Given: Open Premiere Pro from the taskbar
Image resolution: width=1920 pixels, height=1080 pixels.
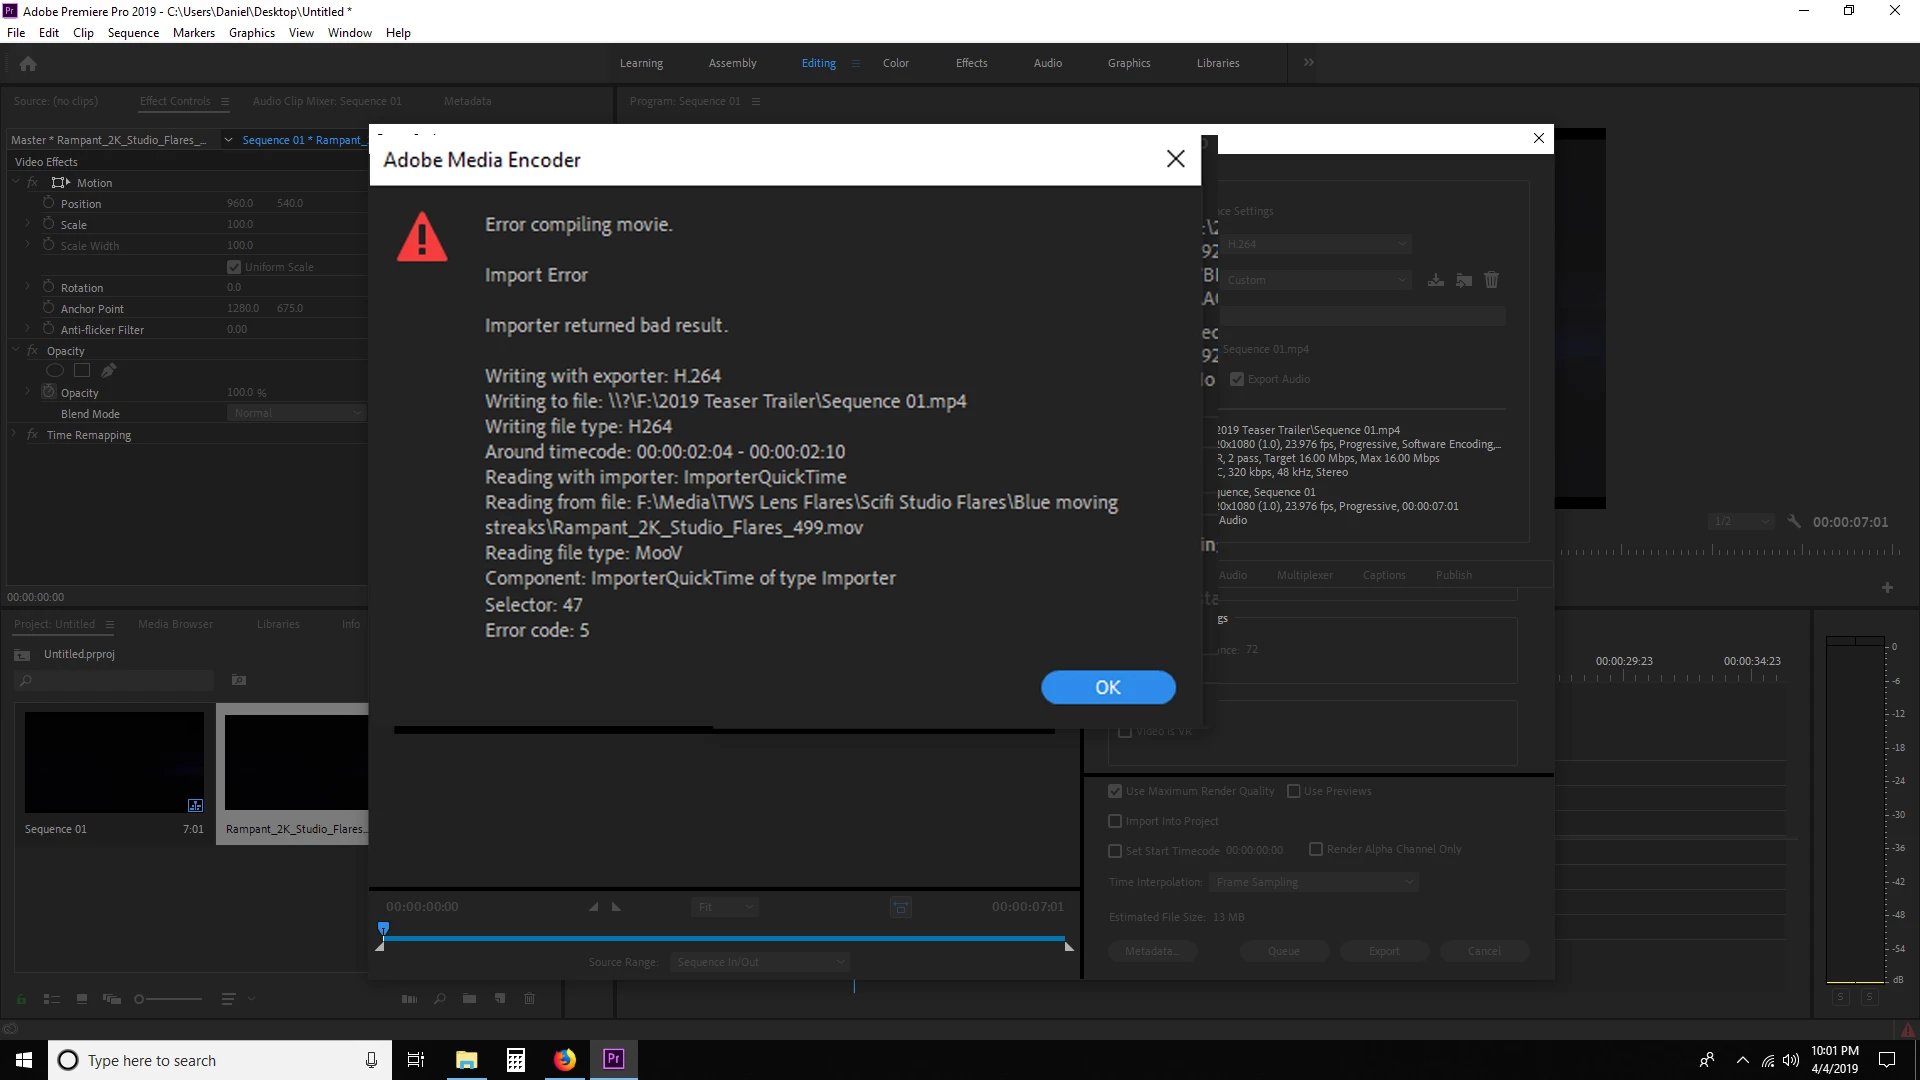Looking at the screenshot, I should (x=613, y=1059).
